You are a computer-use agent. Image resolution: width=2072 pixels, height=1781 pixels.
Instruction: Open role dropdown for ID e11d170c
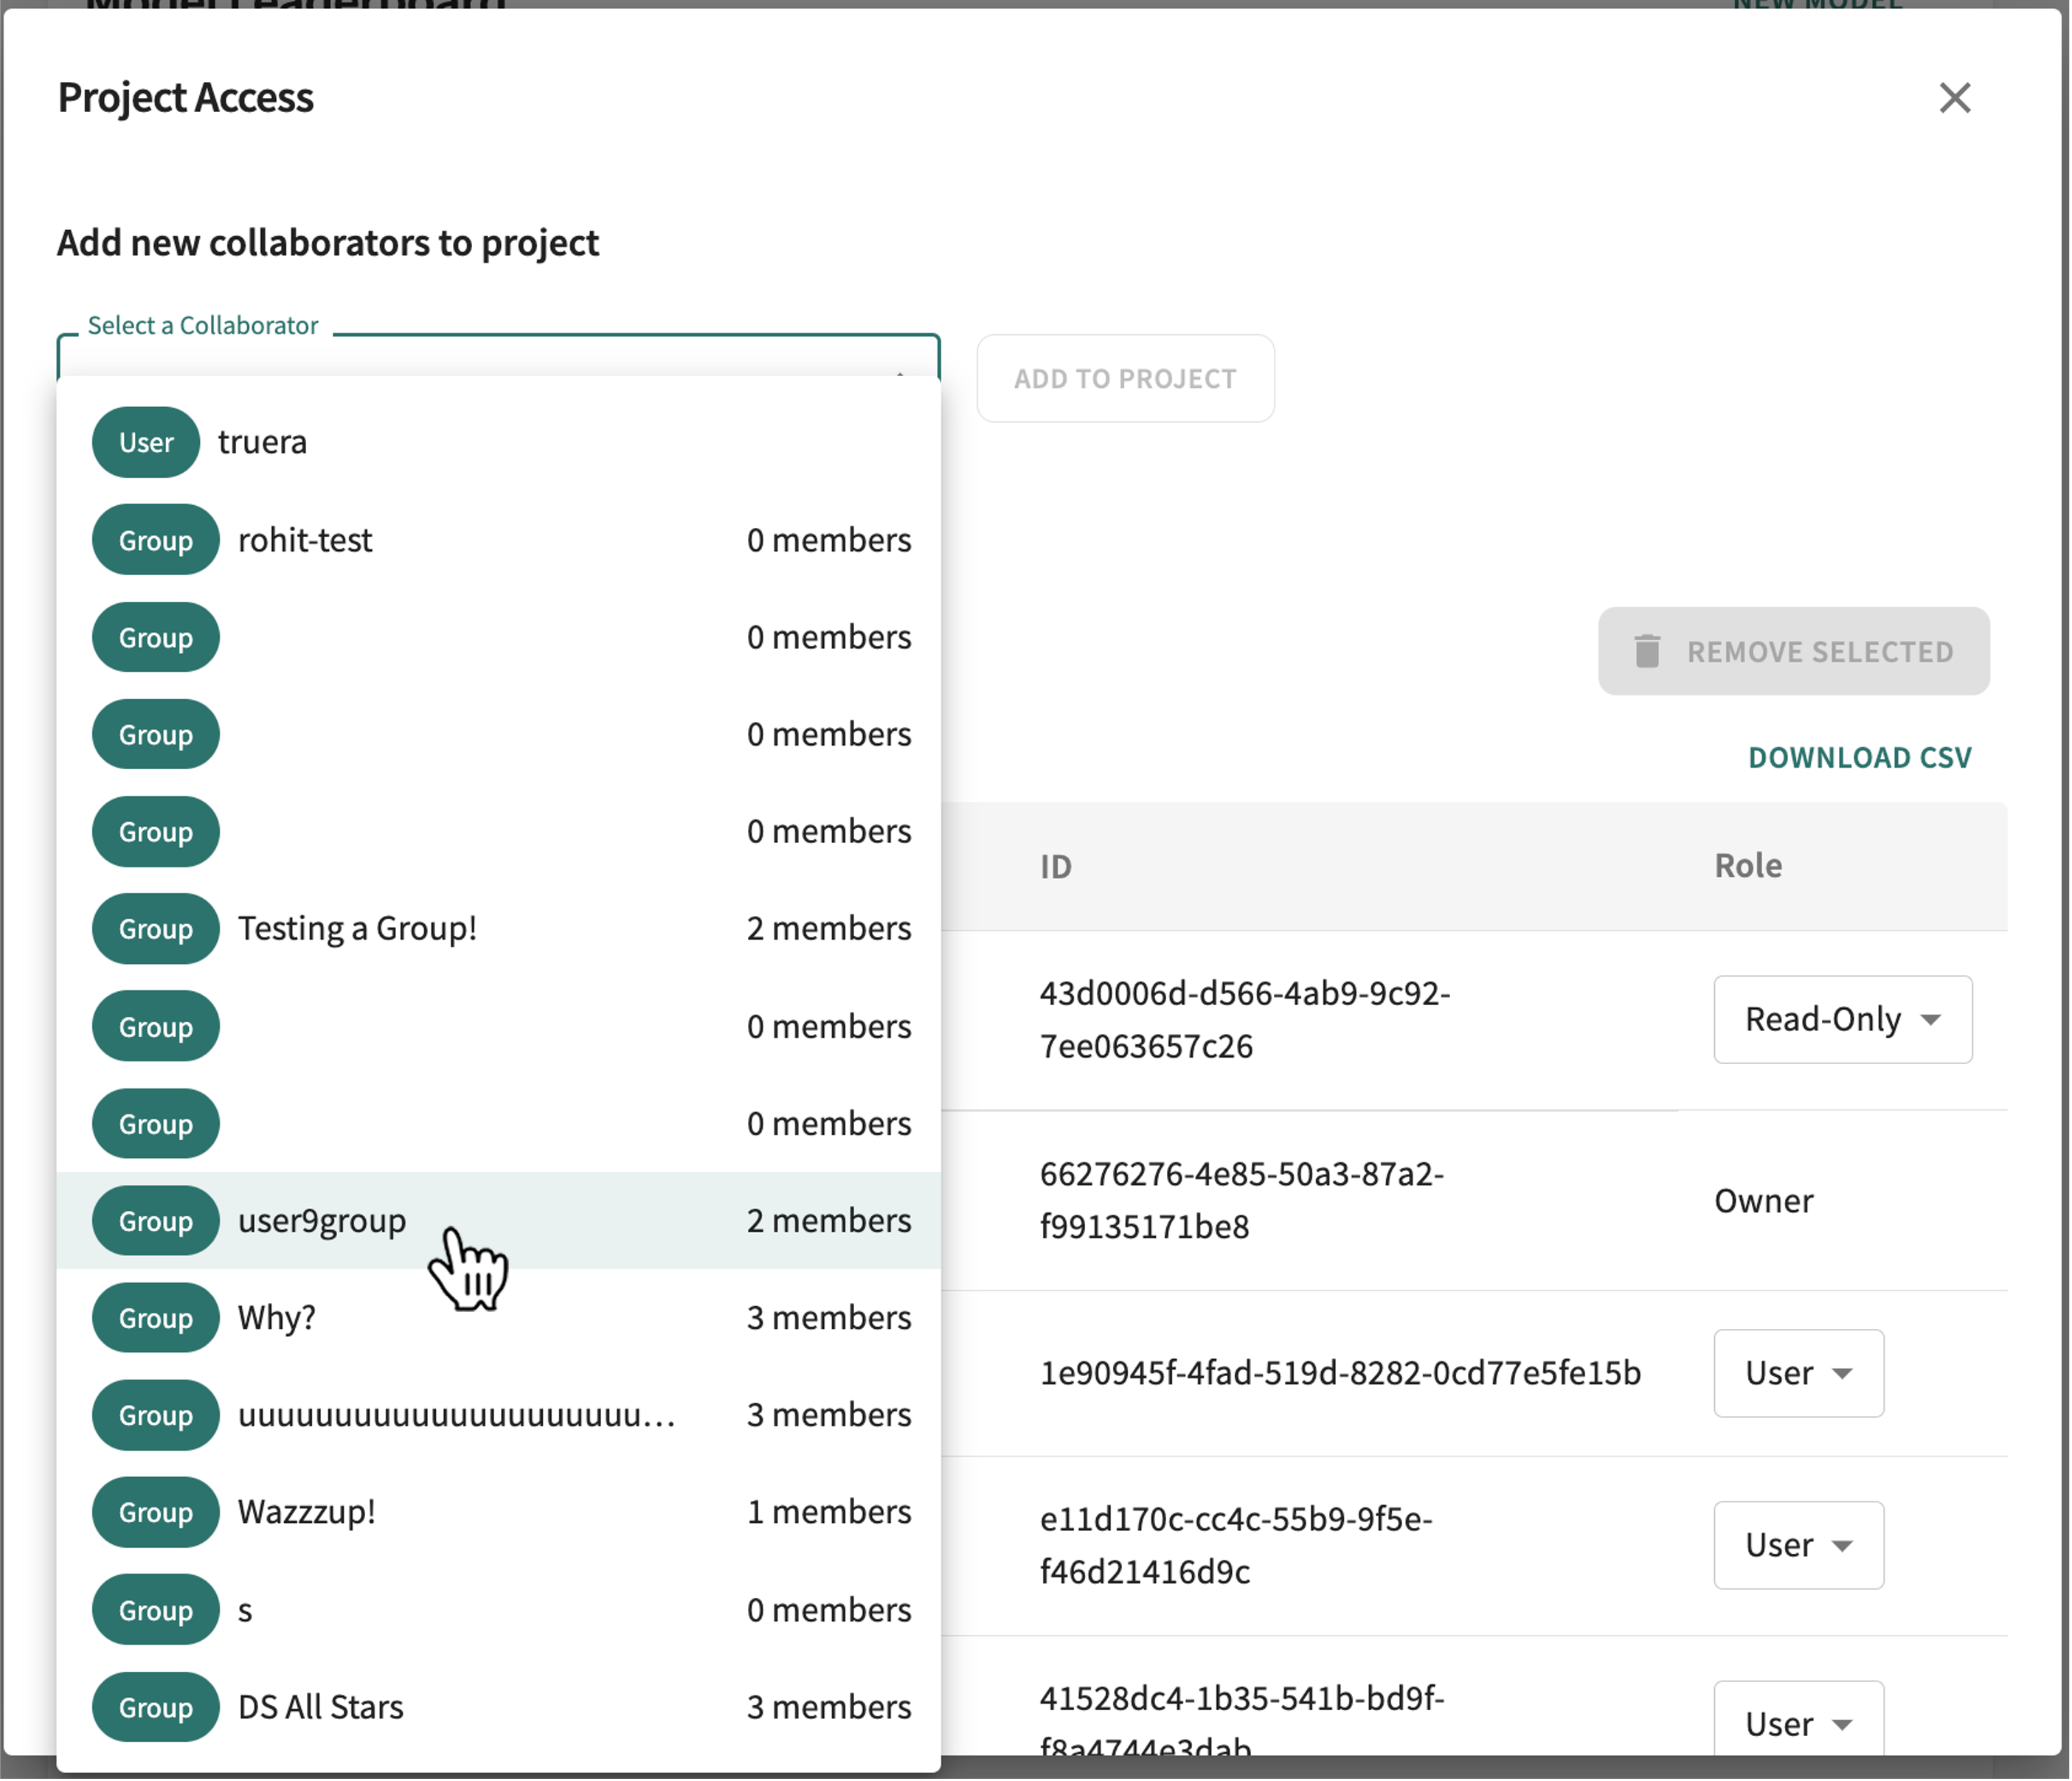coord(1798,1544)
